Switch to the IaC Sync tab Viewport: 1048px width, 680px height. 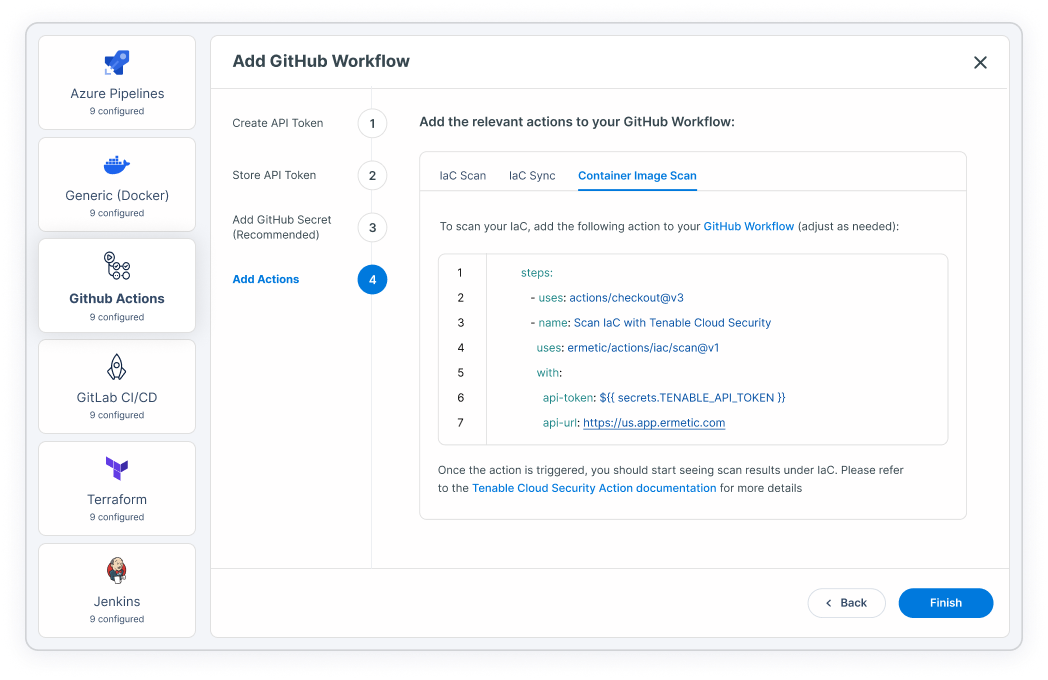pos(532,176)
